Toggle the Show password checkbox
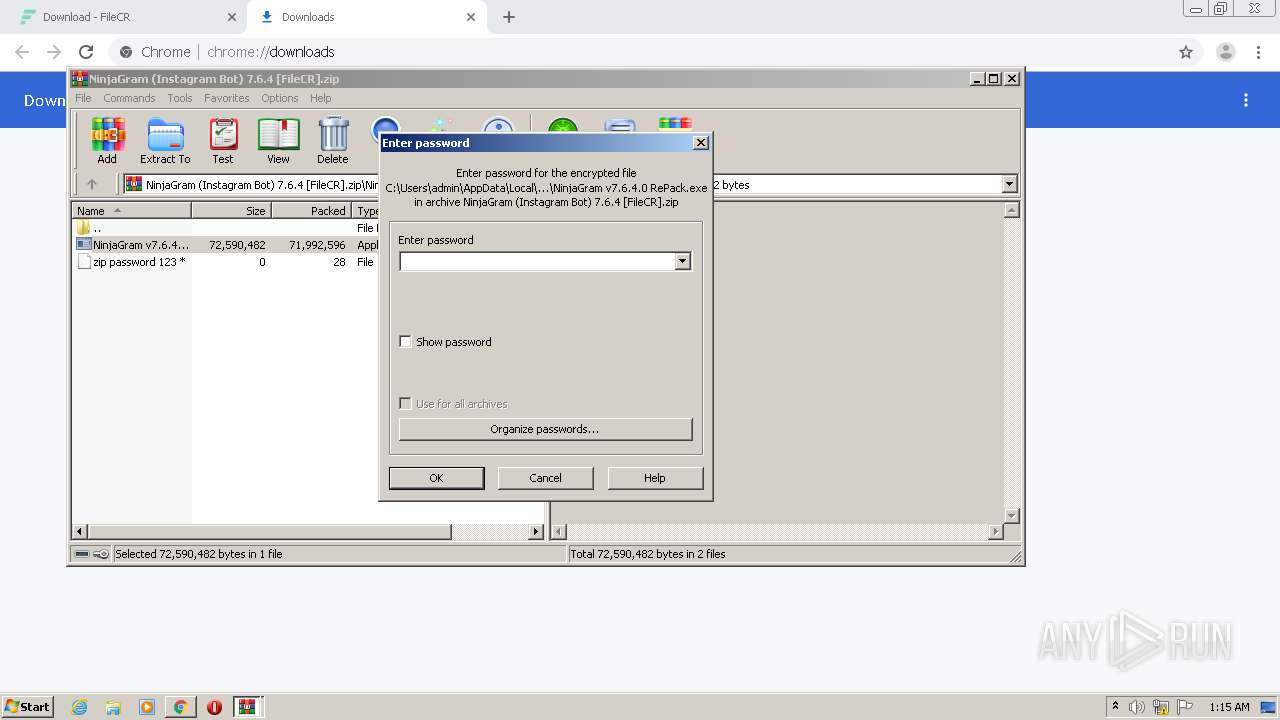The height and width of the screenshot is (720, 1280). (x=405, y=342)
